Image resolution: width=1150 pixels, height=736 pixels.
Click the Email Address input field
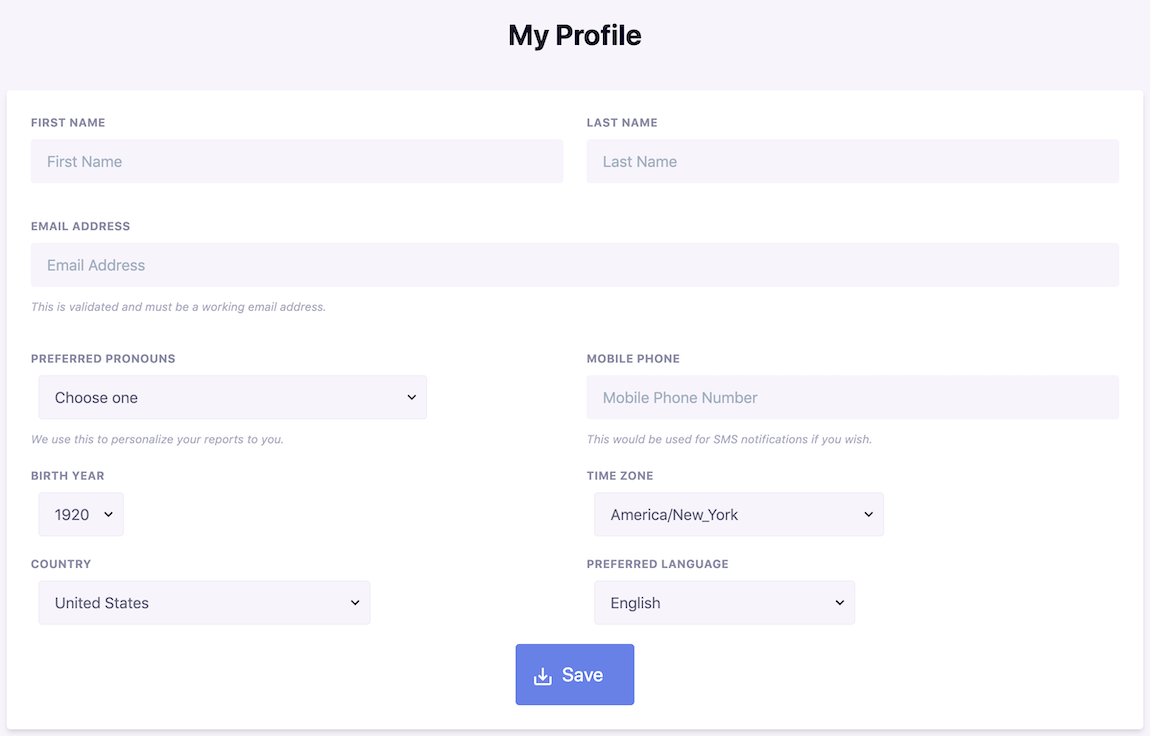click(575, 264)
